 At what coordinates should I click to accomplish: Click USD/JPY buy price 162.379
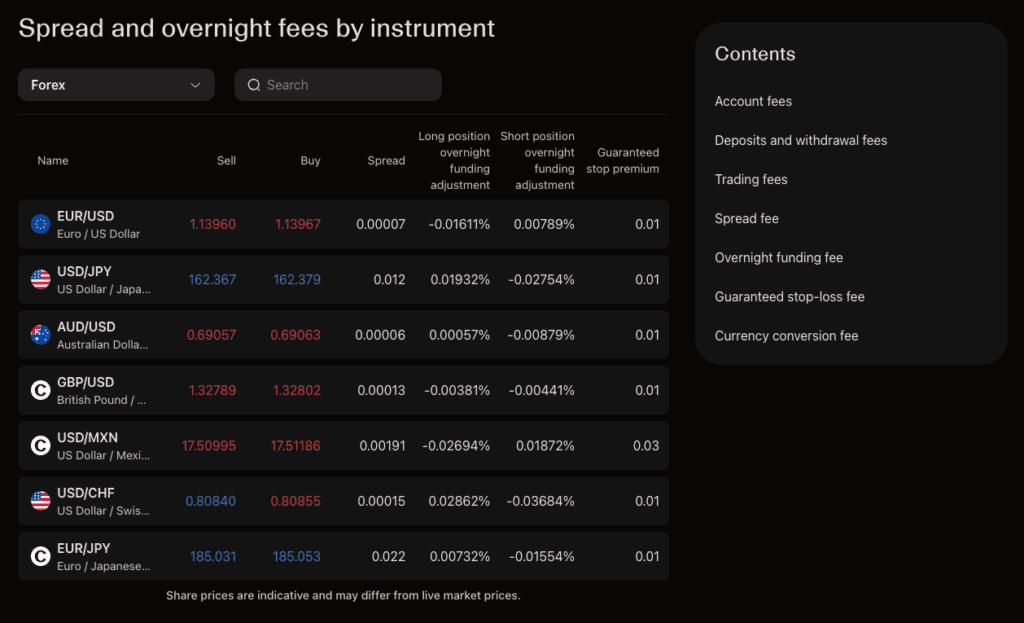297,280
